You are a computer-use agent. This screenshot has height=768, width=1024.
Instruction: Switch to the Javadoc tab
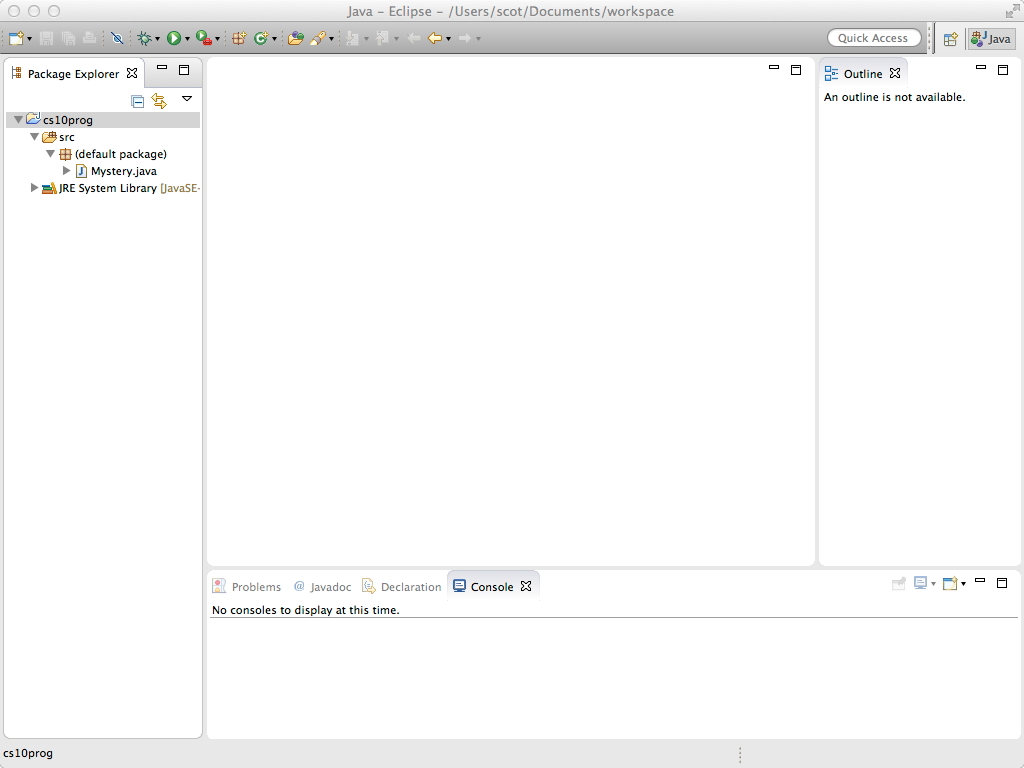click(x=323, y=586)
